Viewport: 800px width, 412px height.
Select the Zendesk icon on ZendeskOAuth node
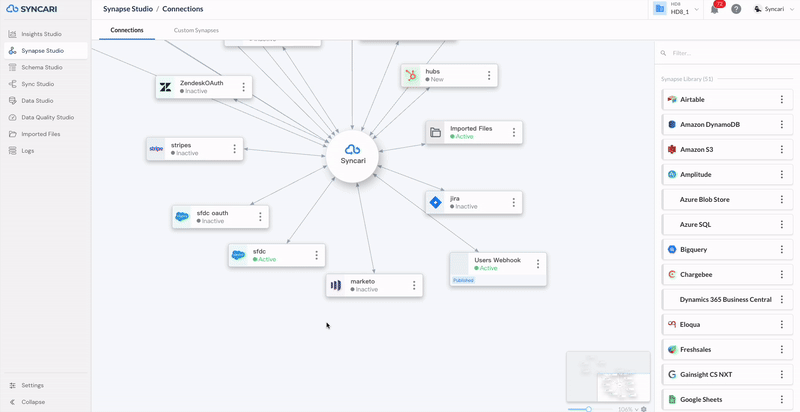tap(165, 87)
